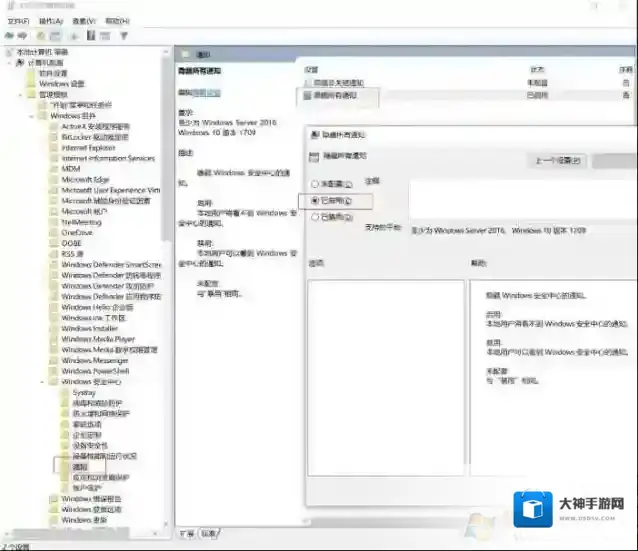Image resolution: width=638 pixels, height=551 pixels.
Task: Toggle the Show/Hide Console Tree icon
Action: pyautogui.click(x=56, y=36)
